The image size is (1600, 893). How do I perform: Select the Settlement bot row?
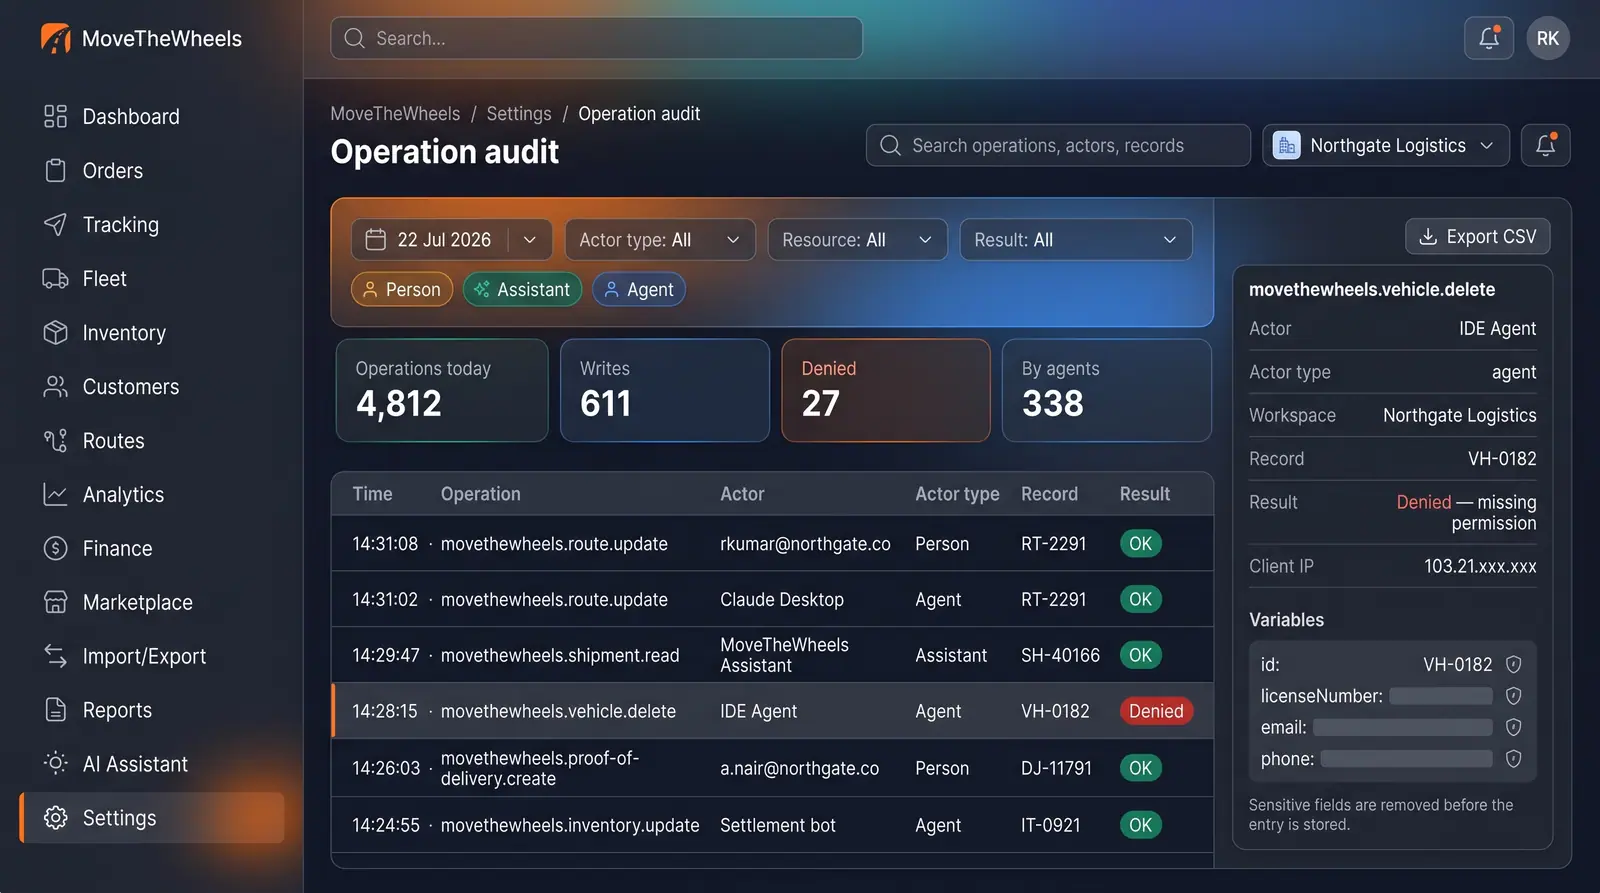pos(772,825)
